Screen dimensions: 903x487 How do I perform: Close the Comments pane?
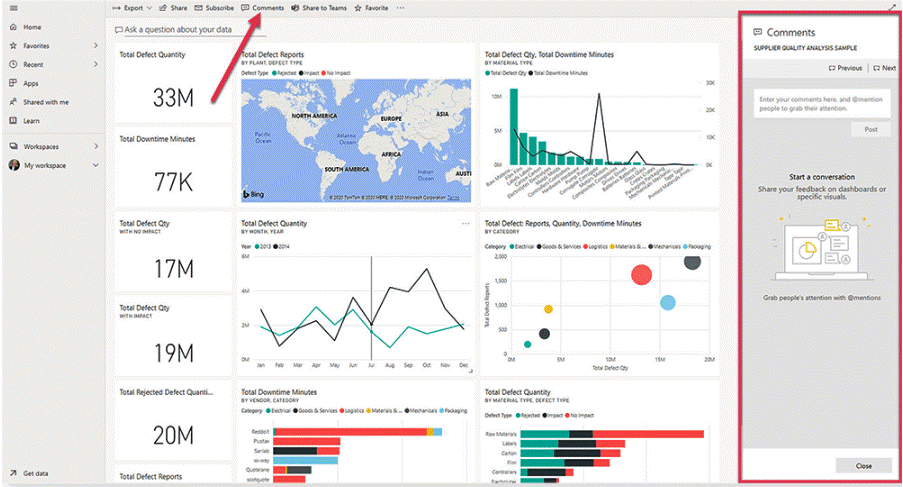863,466
